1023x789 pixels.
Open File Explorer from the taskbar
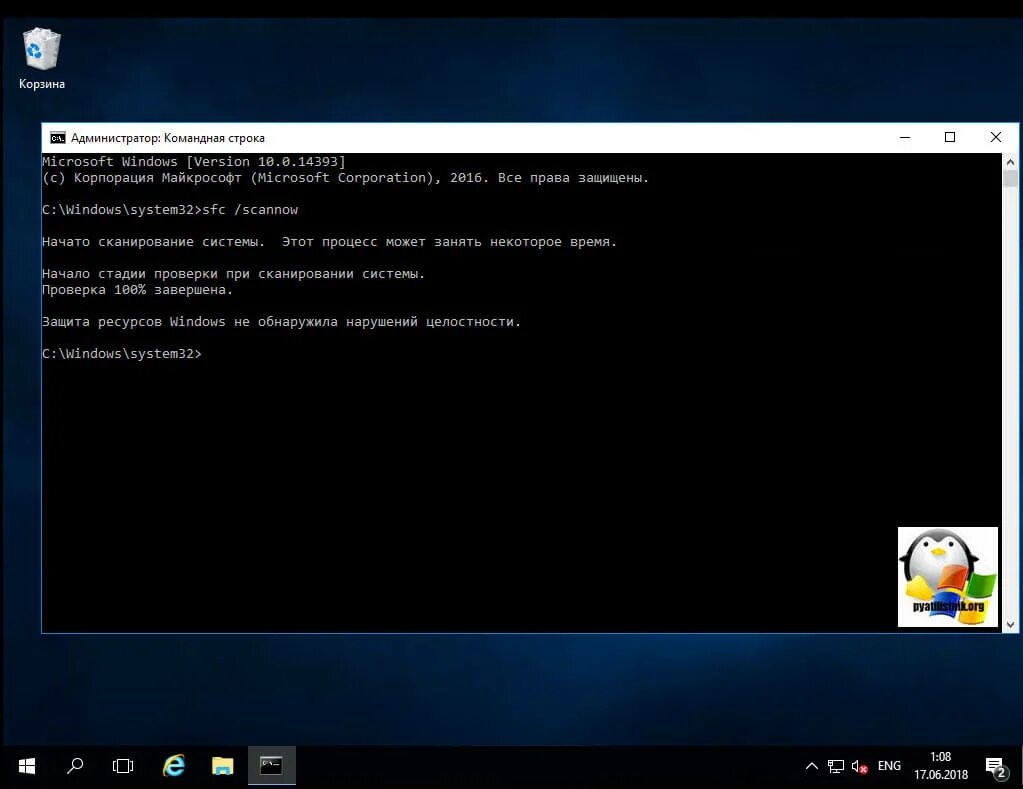(222, 765)
